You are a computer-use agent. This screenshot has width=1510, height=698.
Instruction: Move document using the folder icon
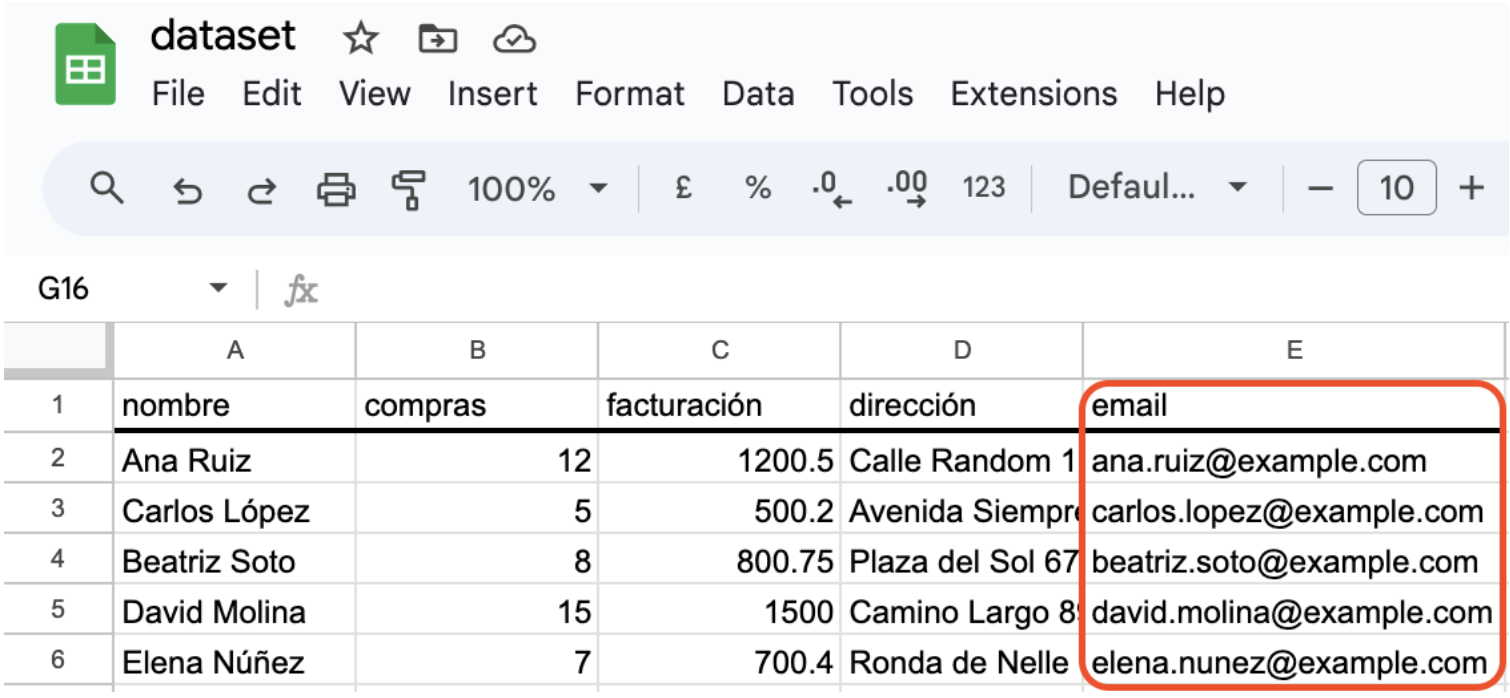(438, 39)
